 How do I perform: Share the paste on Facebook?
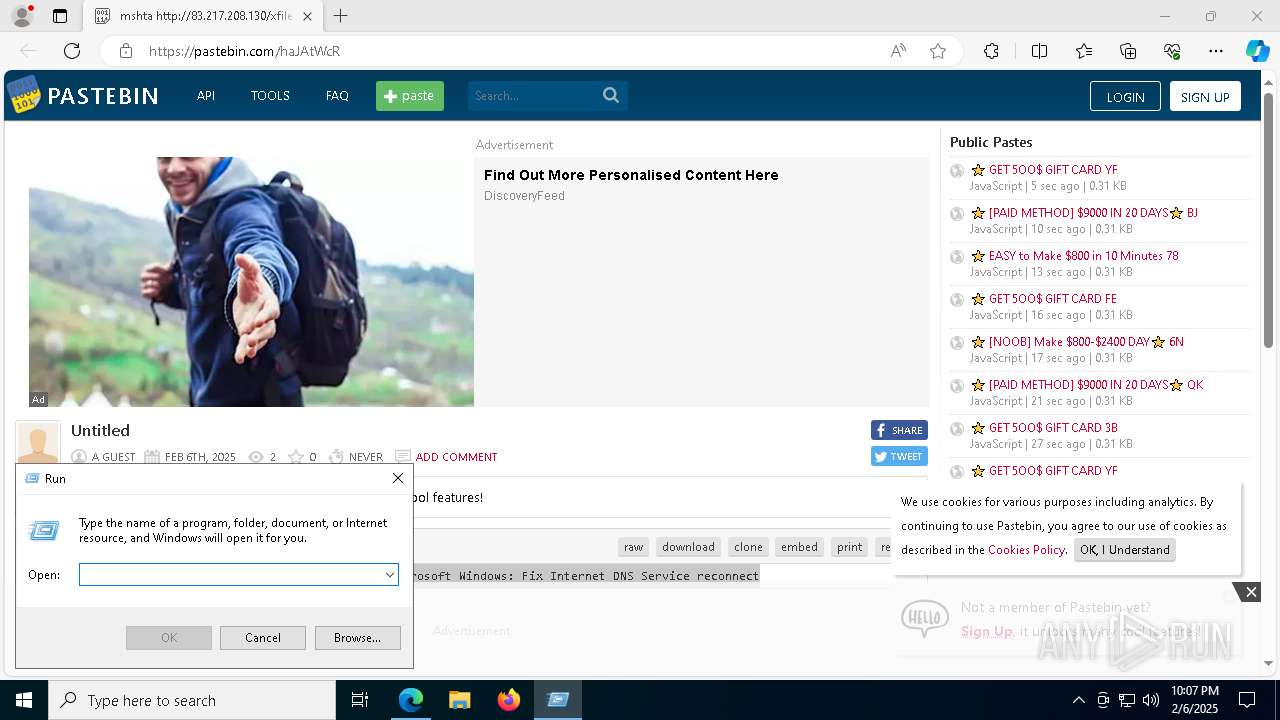coord(899,430)
